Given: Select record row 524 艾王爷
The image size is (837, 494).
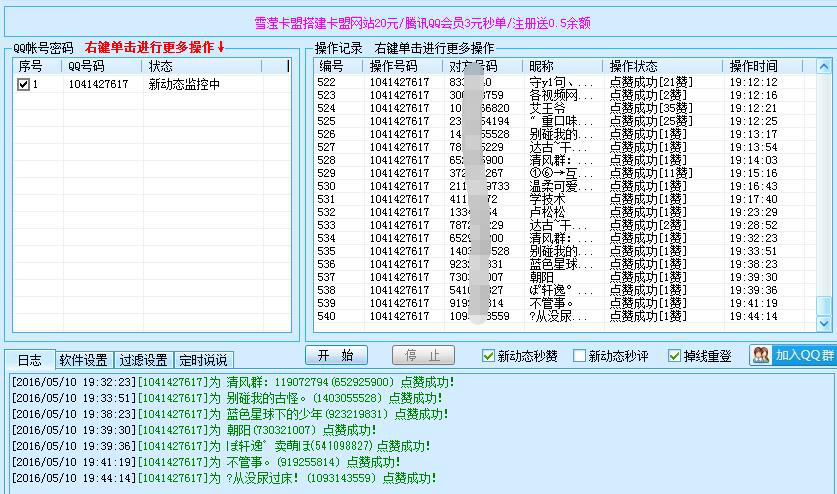Looking at the screenshot, I should [x=565, y=108].
